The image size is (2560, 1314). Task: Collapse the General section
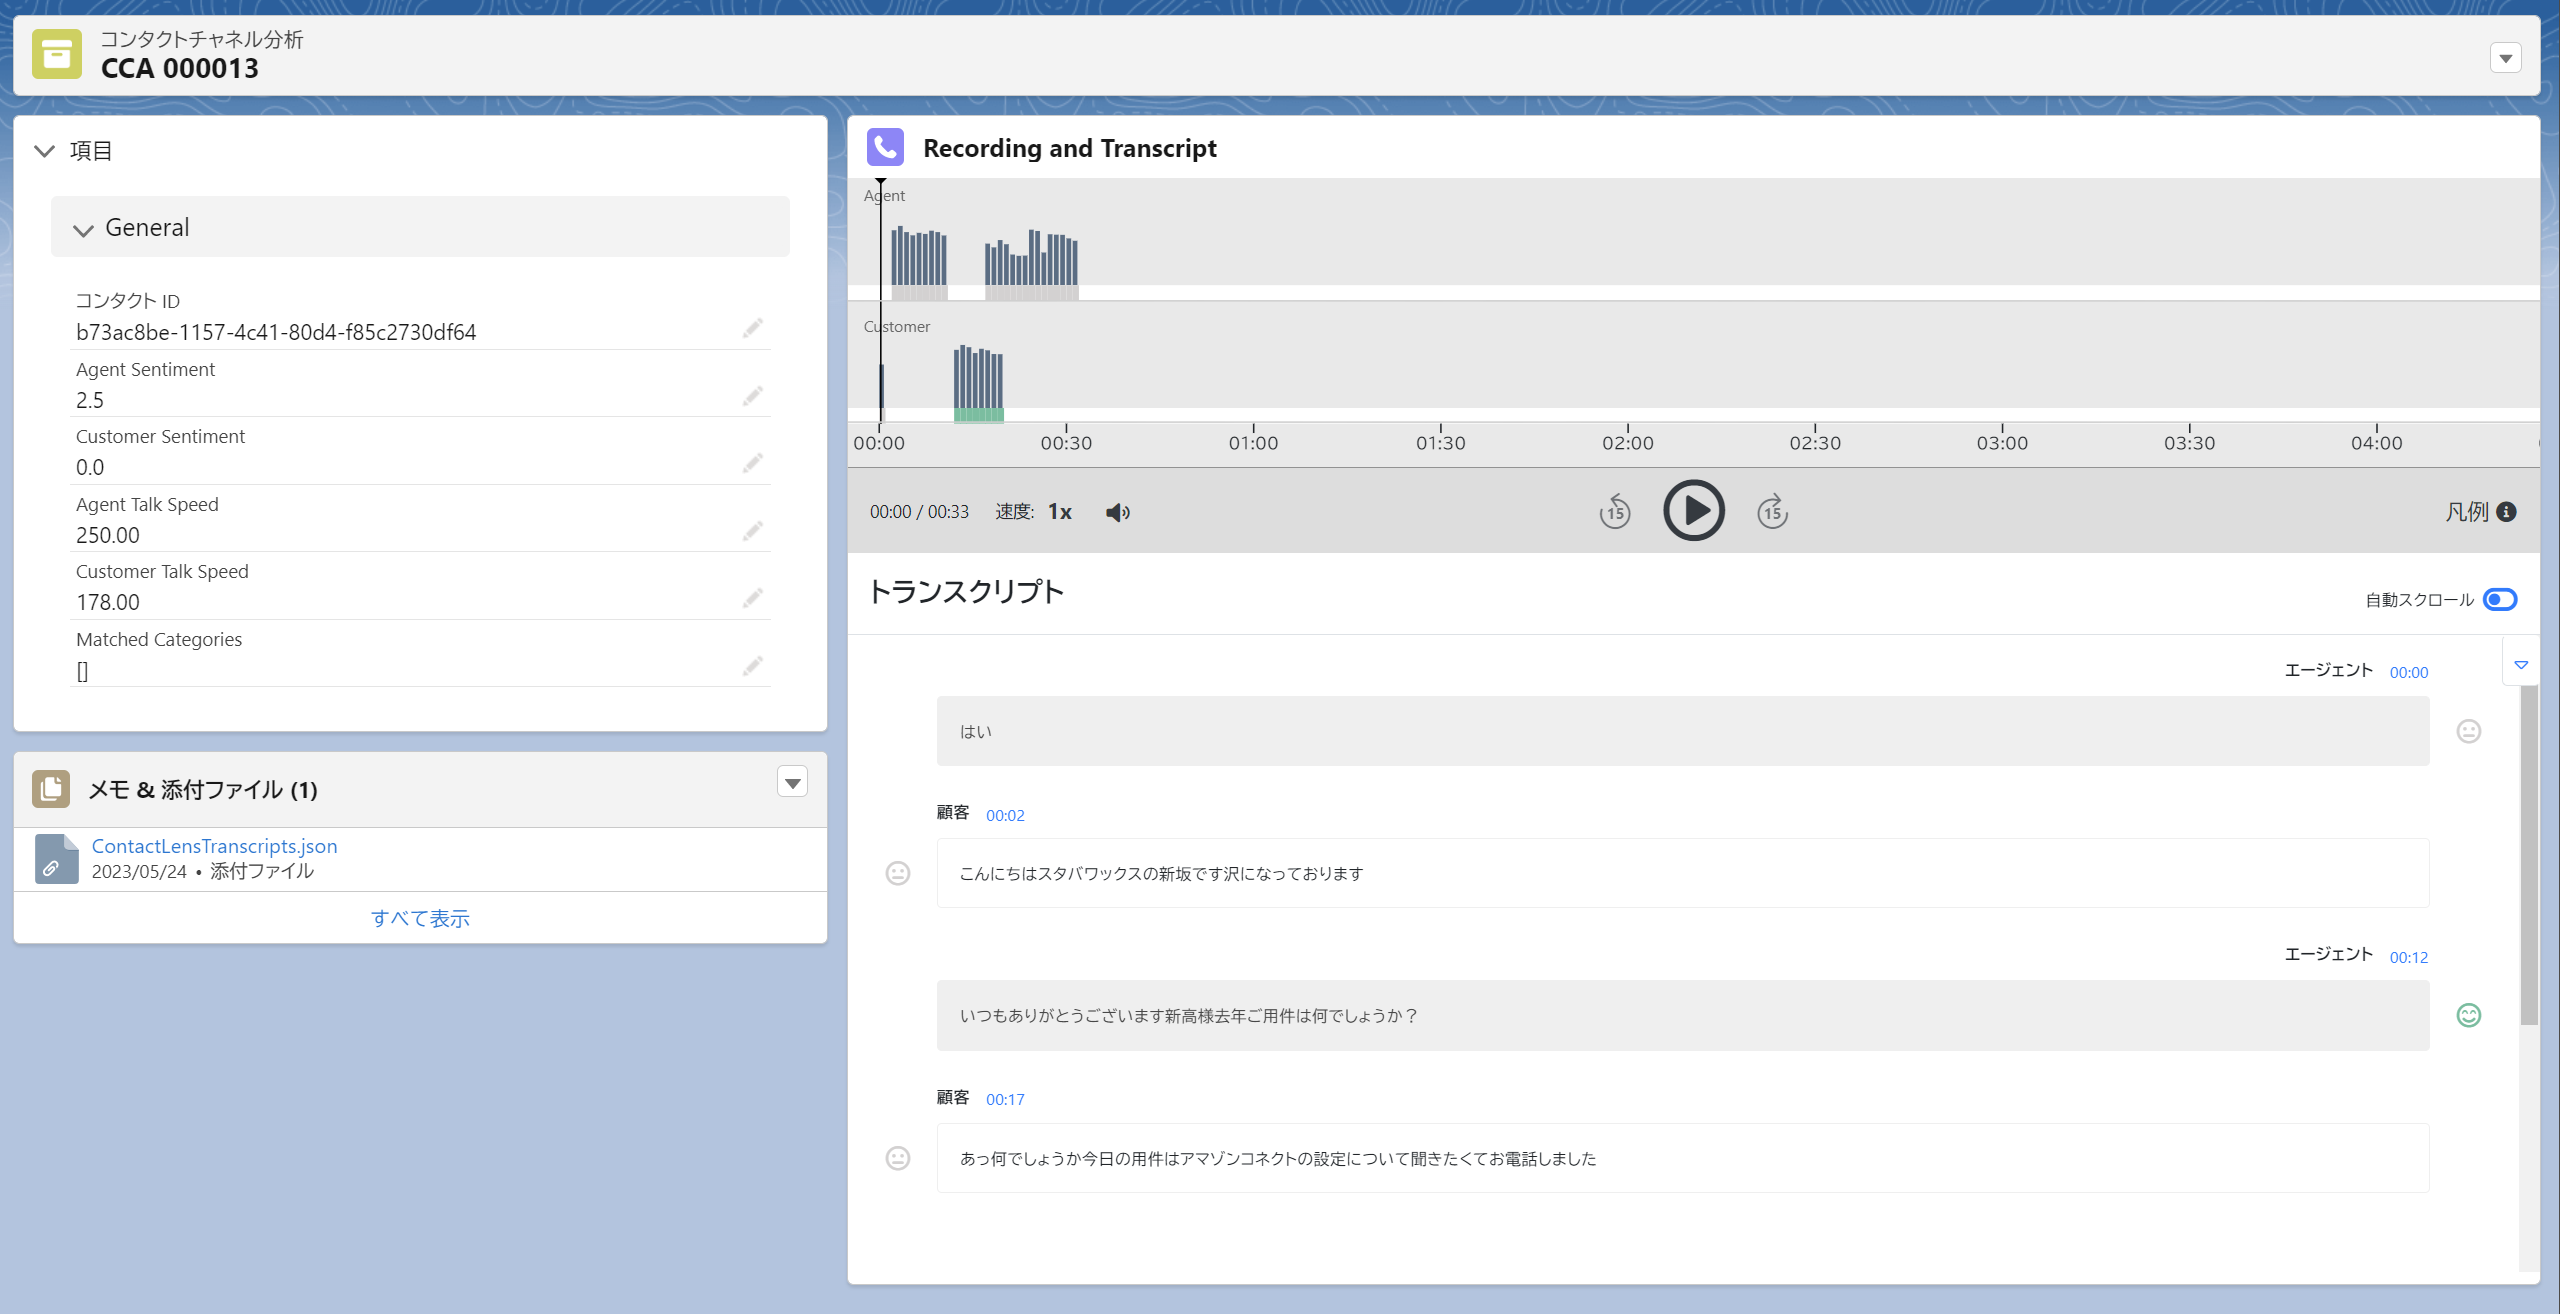point(83,229)
